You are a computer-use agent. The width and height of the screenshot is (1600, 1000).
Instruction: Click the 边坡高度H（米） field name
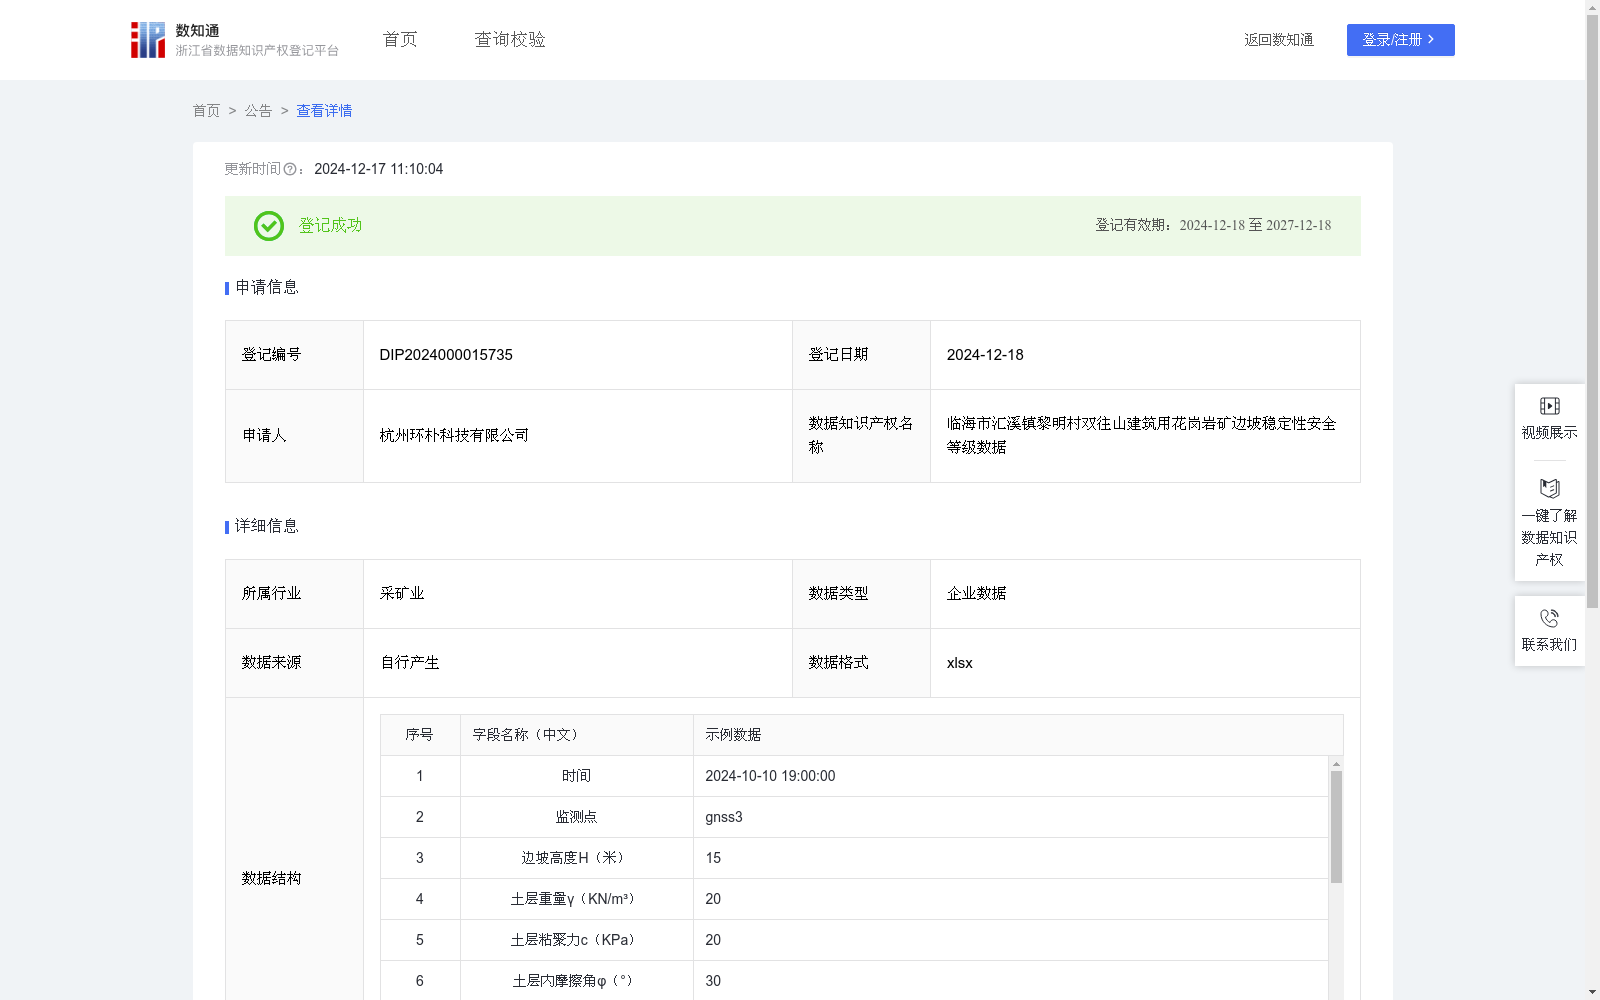(x=576, y=858)
